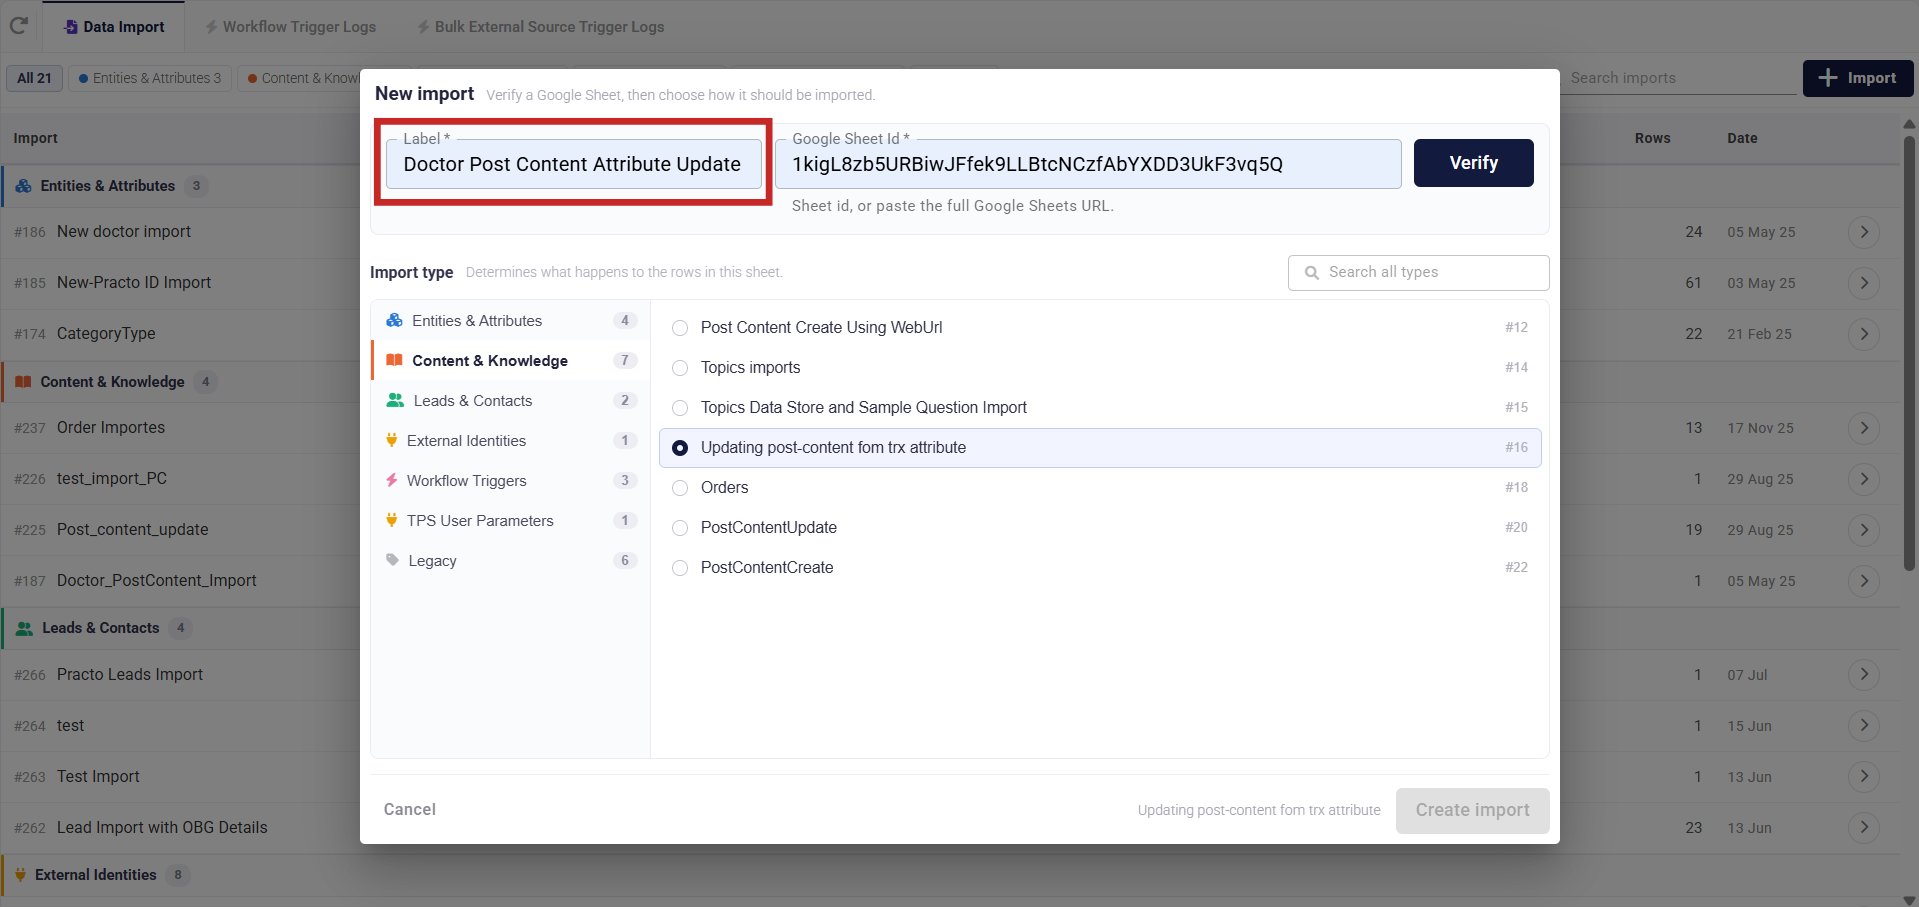Open arrow button for CategoryType row
Viewport: 1919px width, 909px height.
tap(1864, 334)
